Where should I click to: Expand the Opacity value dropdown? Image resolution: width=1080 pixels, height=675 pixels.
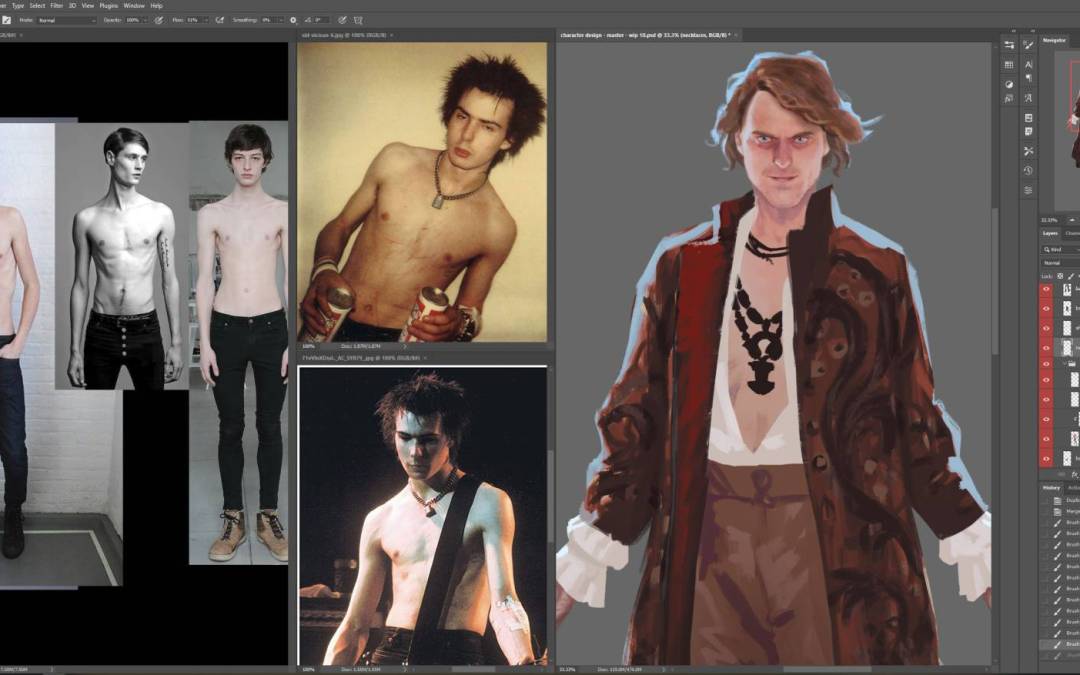tap(147, 19)
